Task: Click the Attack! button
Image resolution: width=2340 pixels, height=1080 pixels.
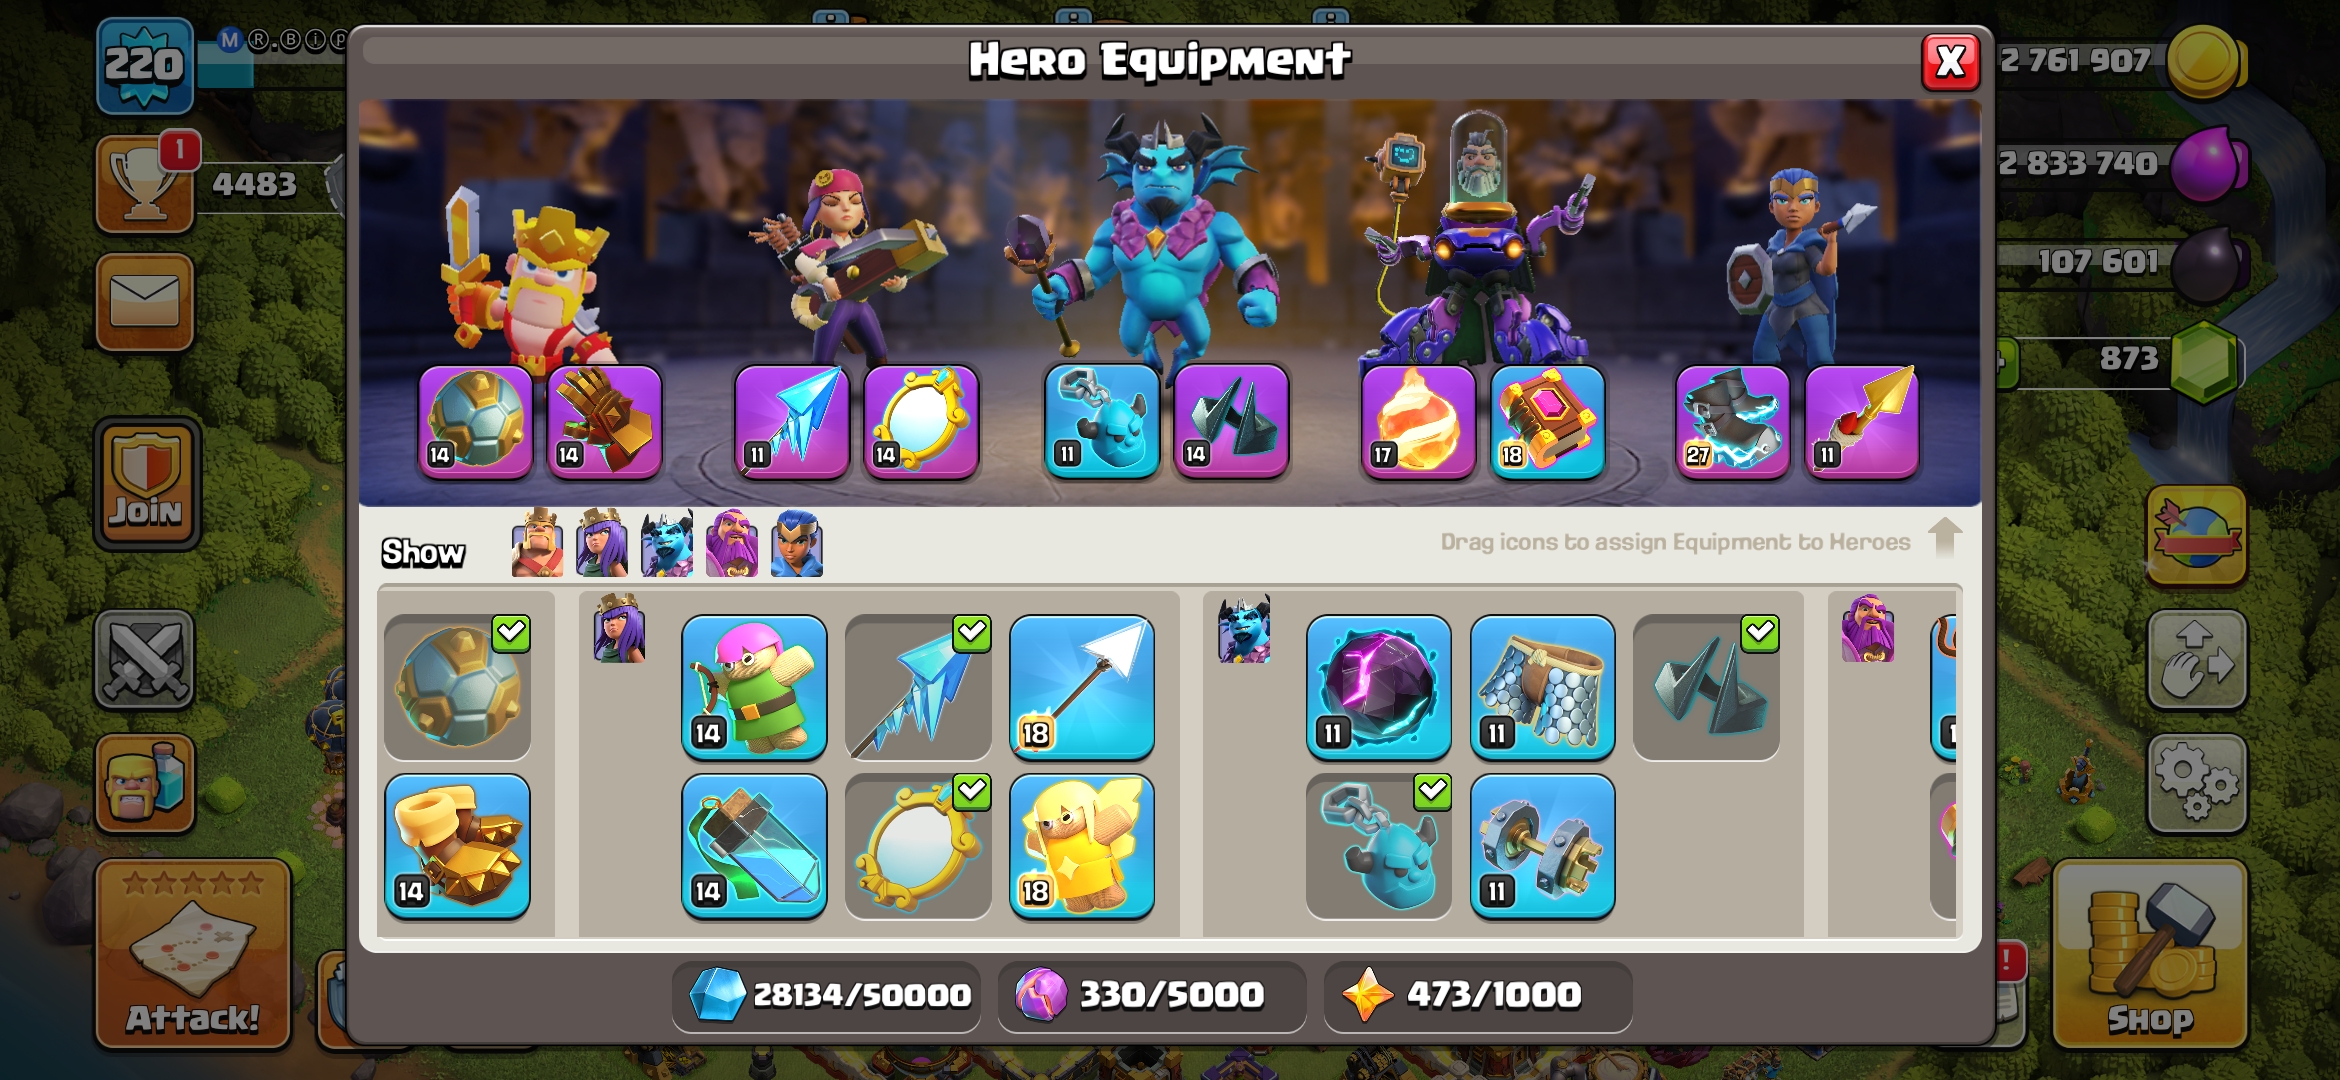Action: [193, 954]
